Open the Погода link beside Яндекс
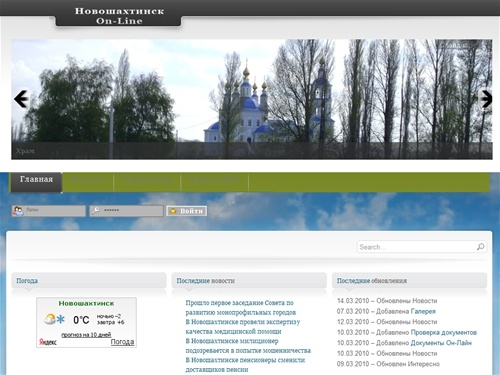 pos(122,342)
